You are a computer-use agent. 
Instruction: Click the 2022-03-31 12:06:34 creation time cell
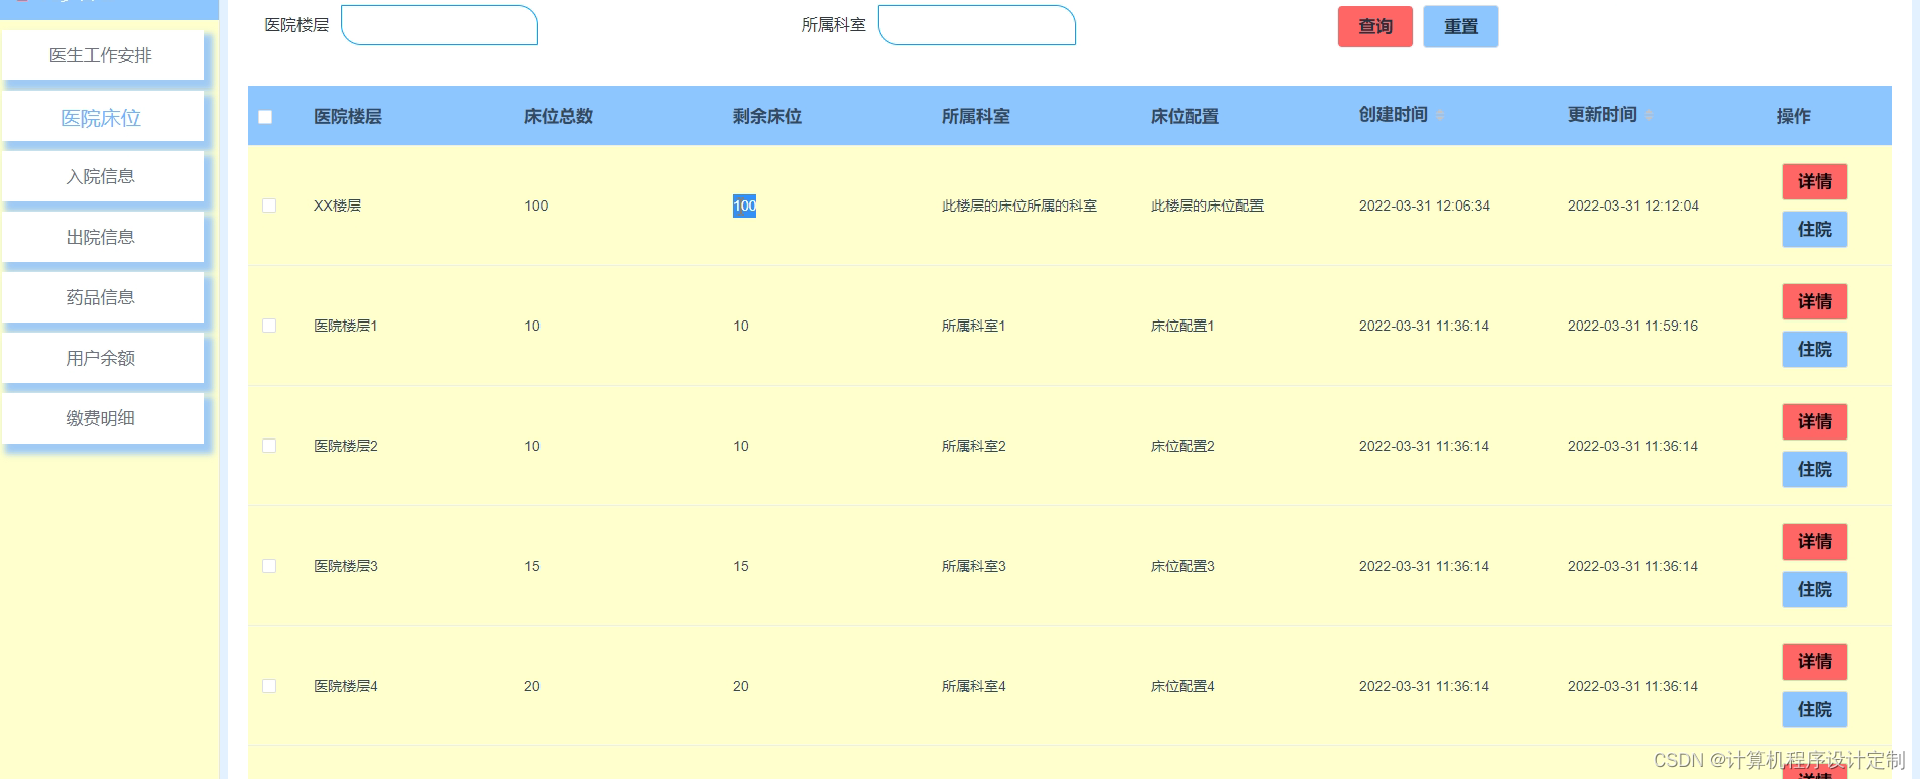pos(1424,206)
